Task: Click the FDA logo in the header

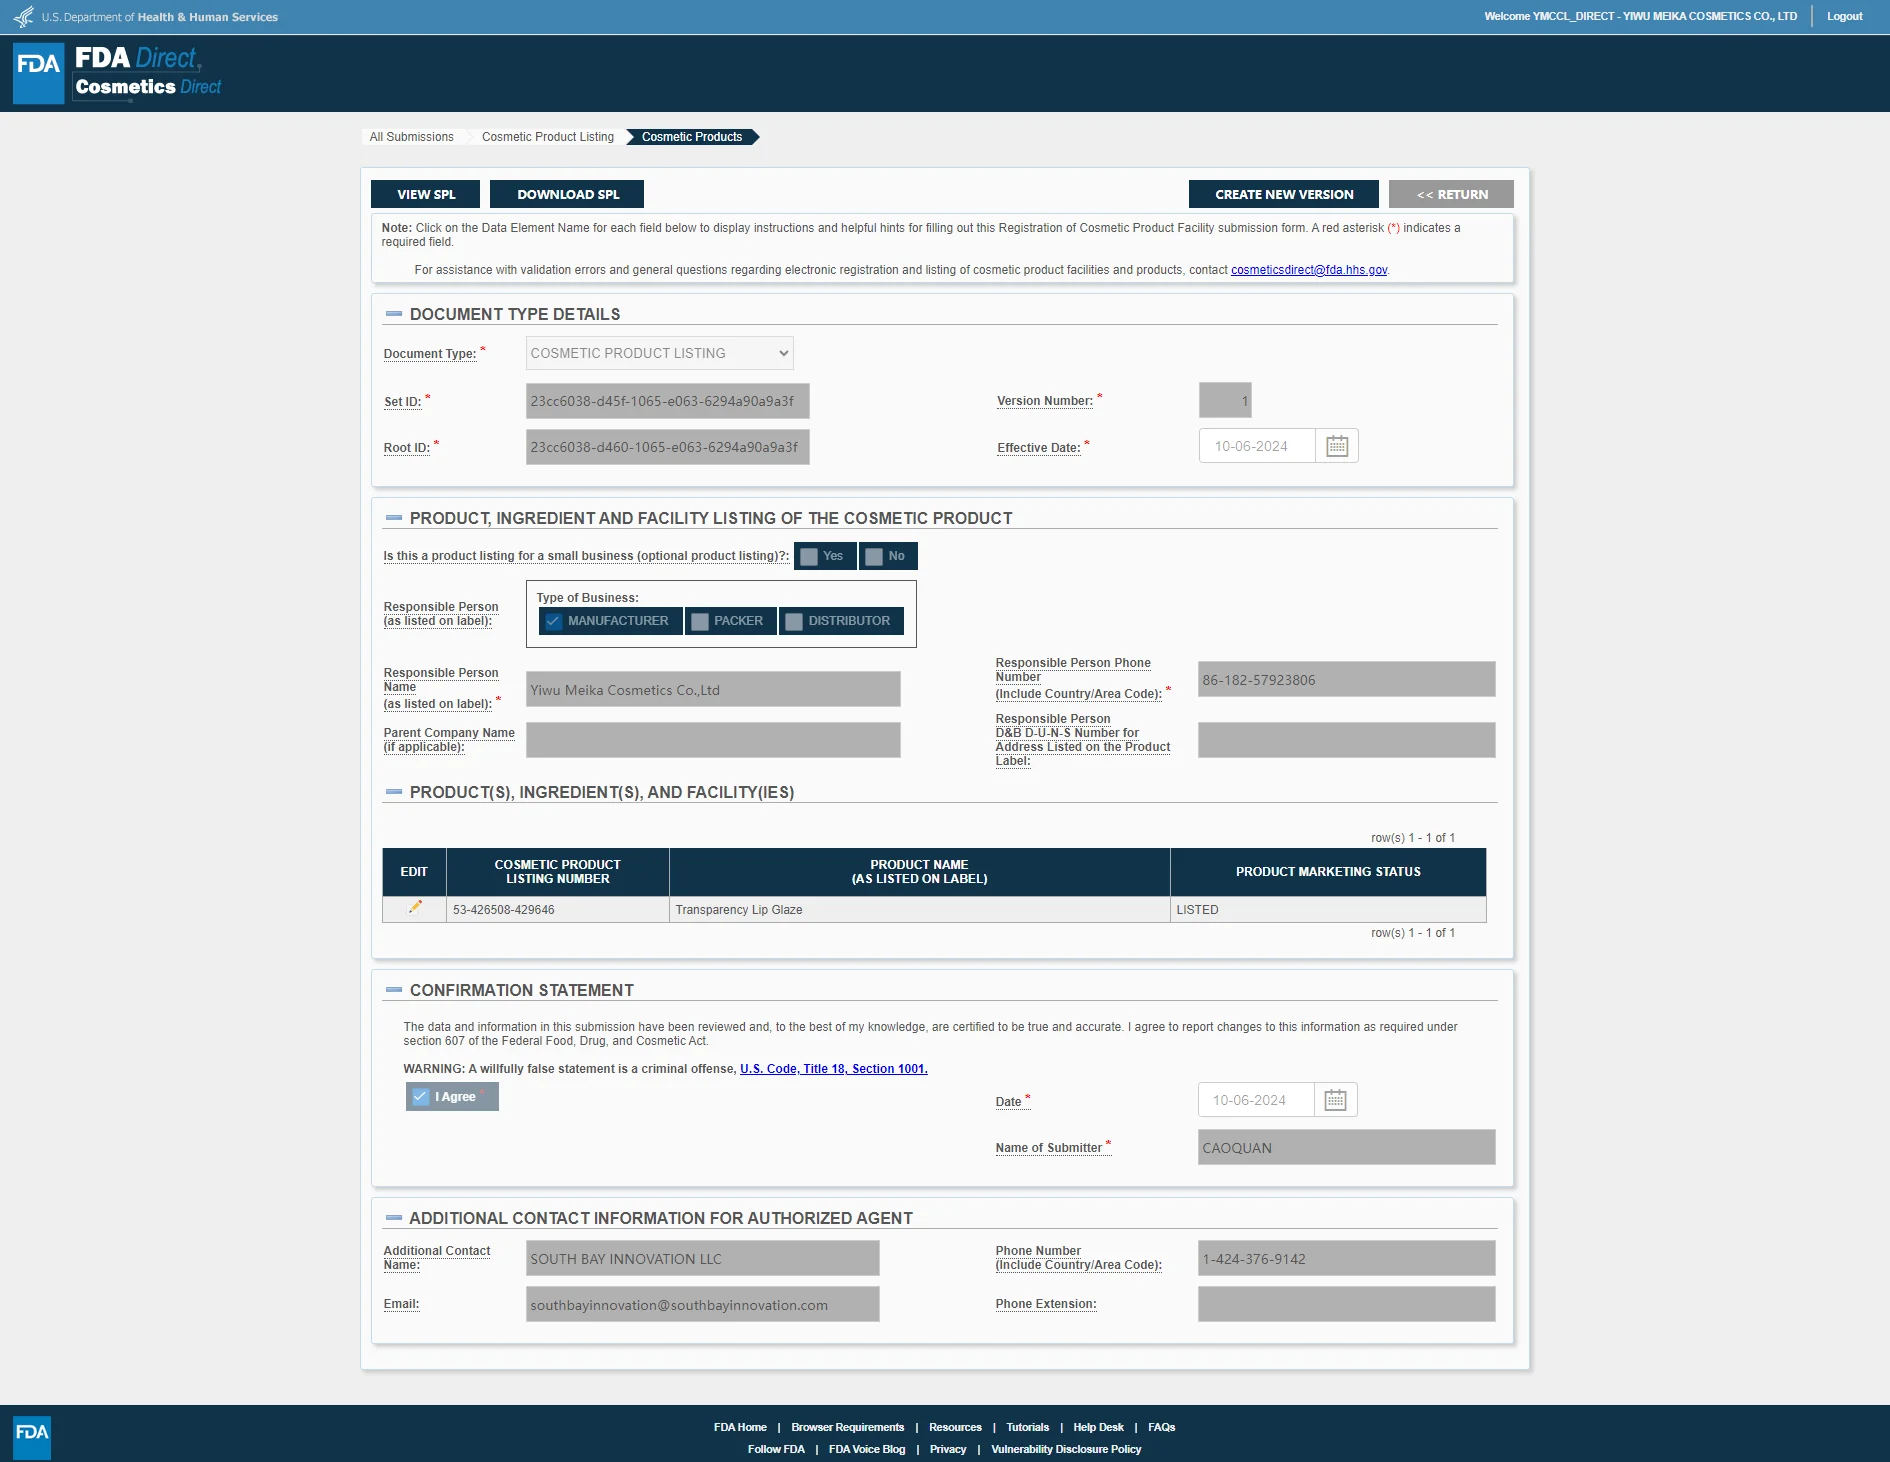Action: click(x=38, y=73)
